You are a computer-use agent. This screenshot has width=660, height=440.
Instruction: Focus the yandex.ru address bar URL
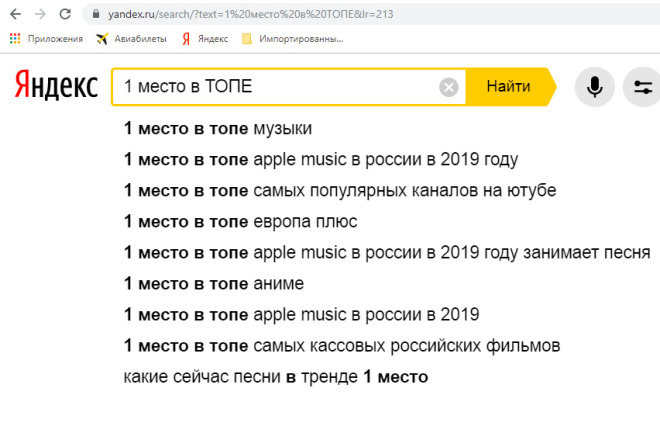pyautogui.click(x=250, y=14)
